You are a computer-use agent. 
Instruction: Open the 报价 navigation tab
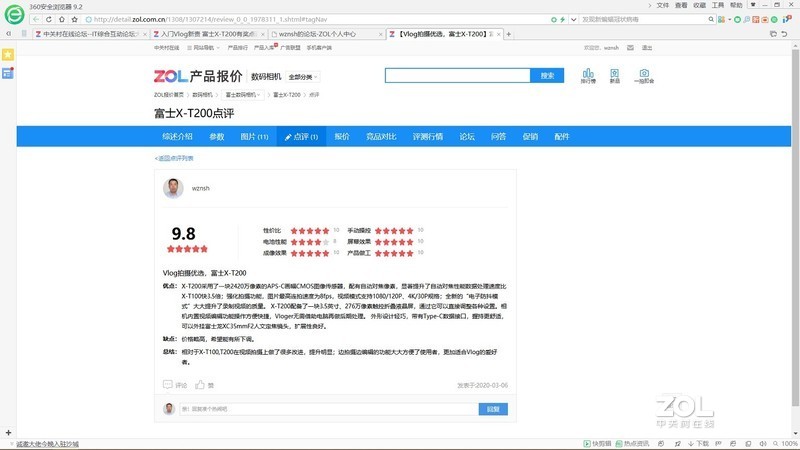[342, 137]
